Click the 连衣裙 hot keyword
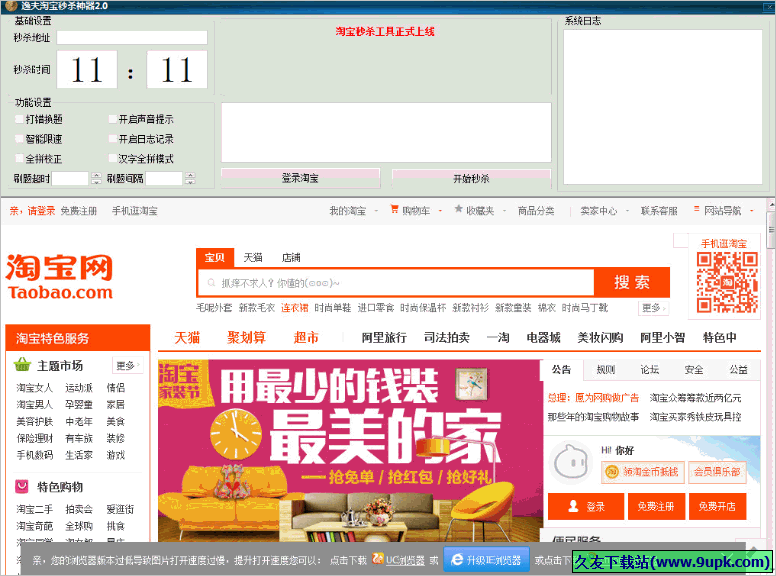This screenshot has height=576, width=776. click(294, 308)
